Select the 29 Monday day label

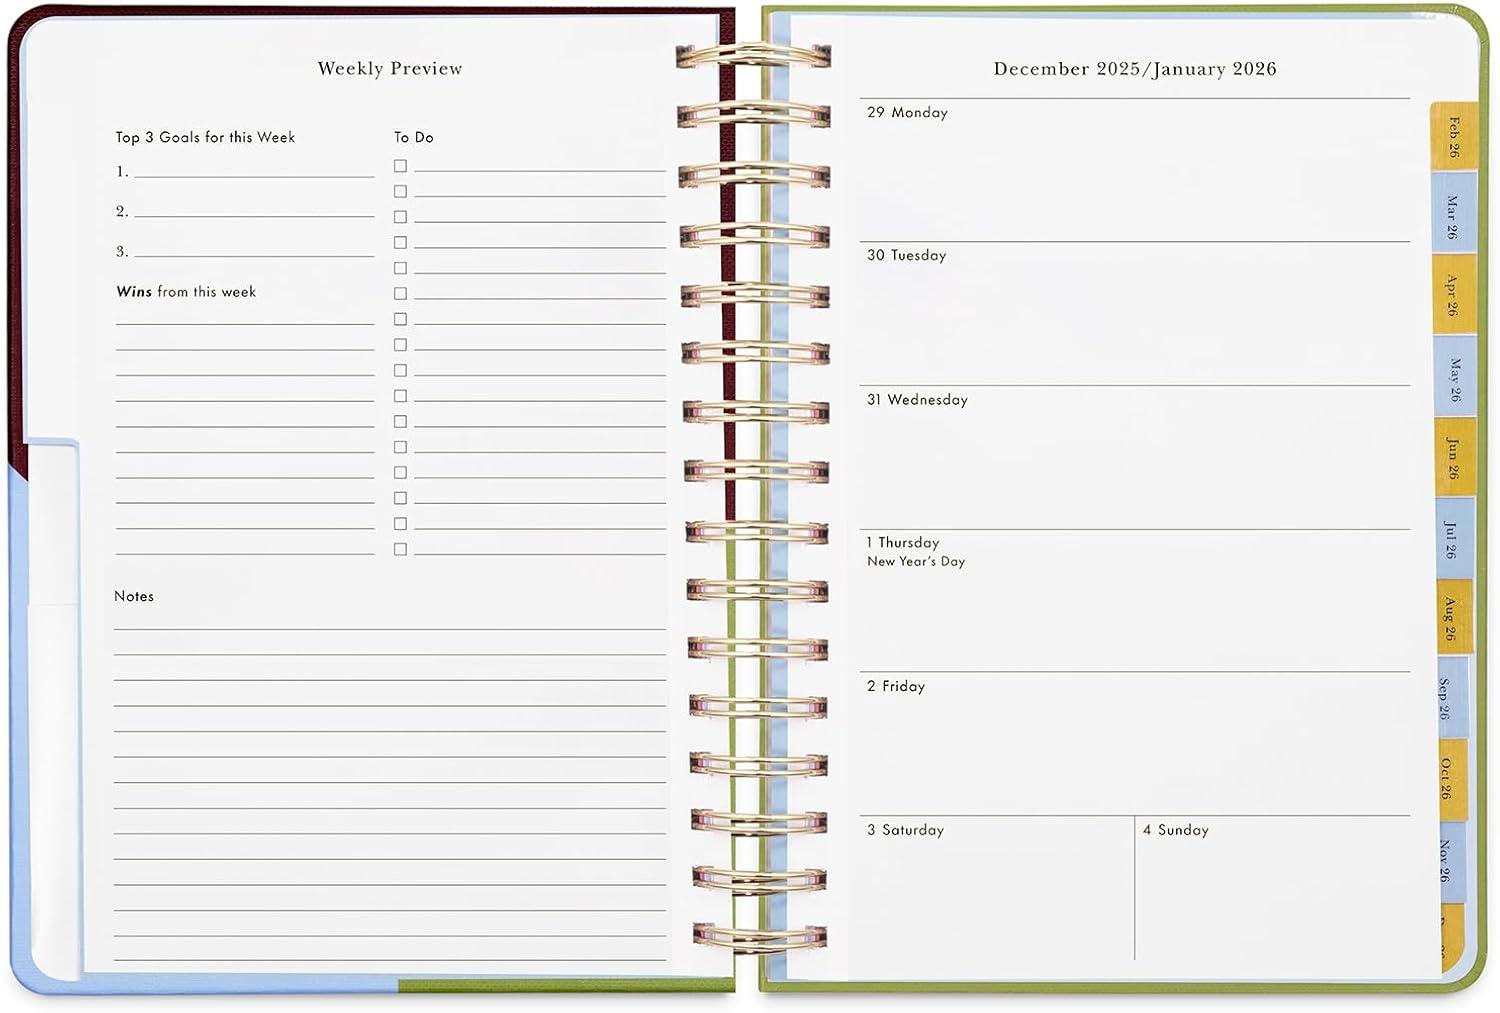907,113
